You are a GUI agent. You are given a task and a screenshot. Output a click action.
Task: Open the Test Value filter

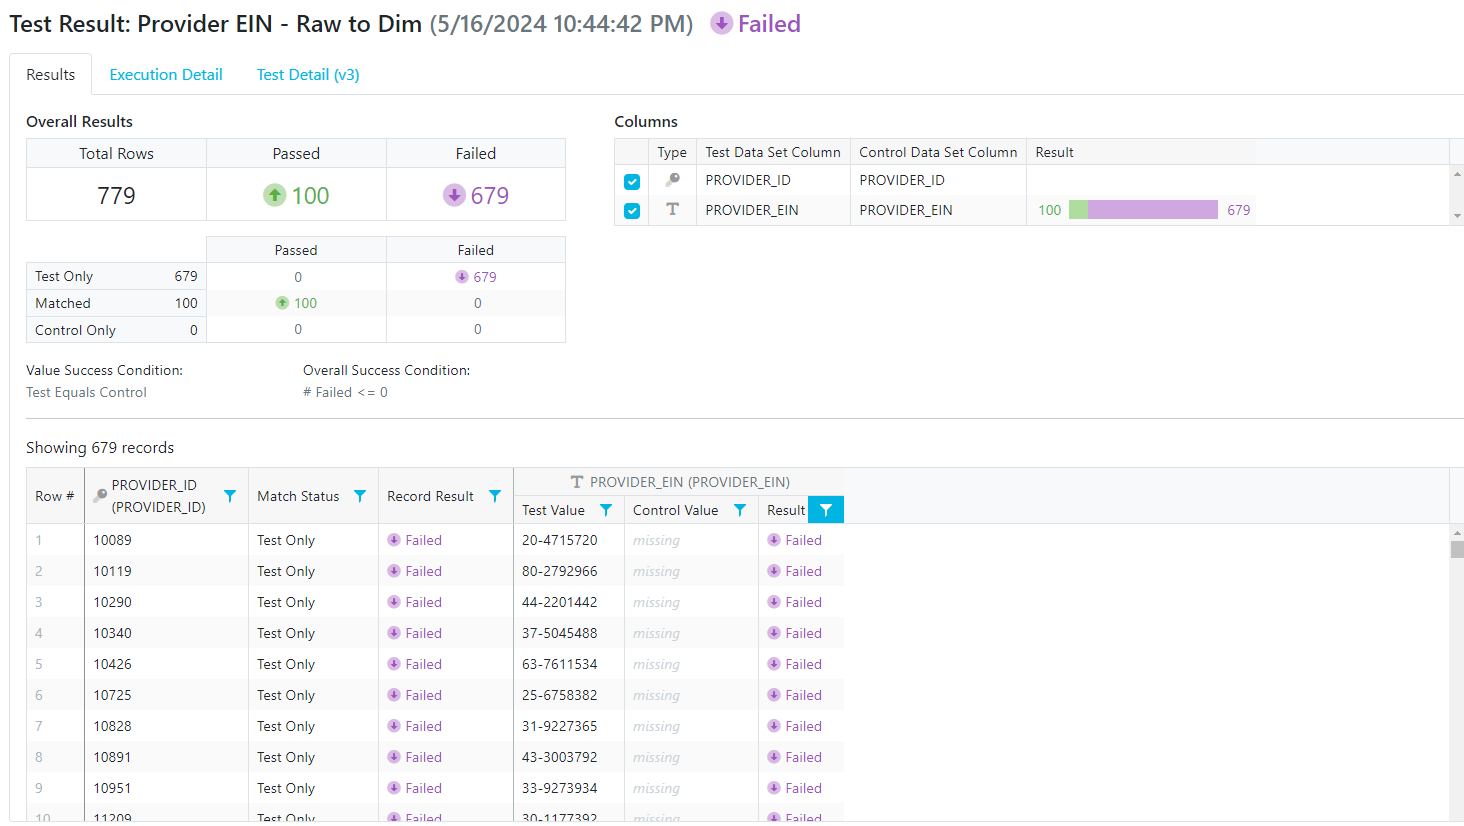coord(606,510)
